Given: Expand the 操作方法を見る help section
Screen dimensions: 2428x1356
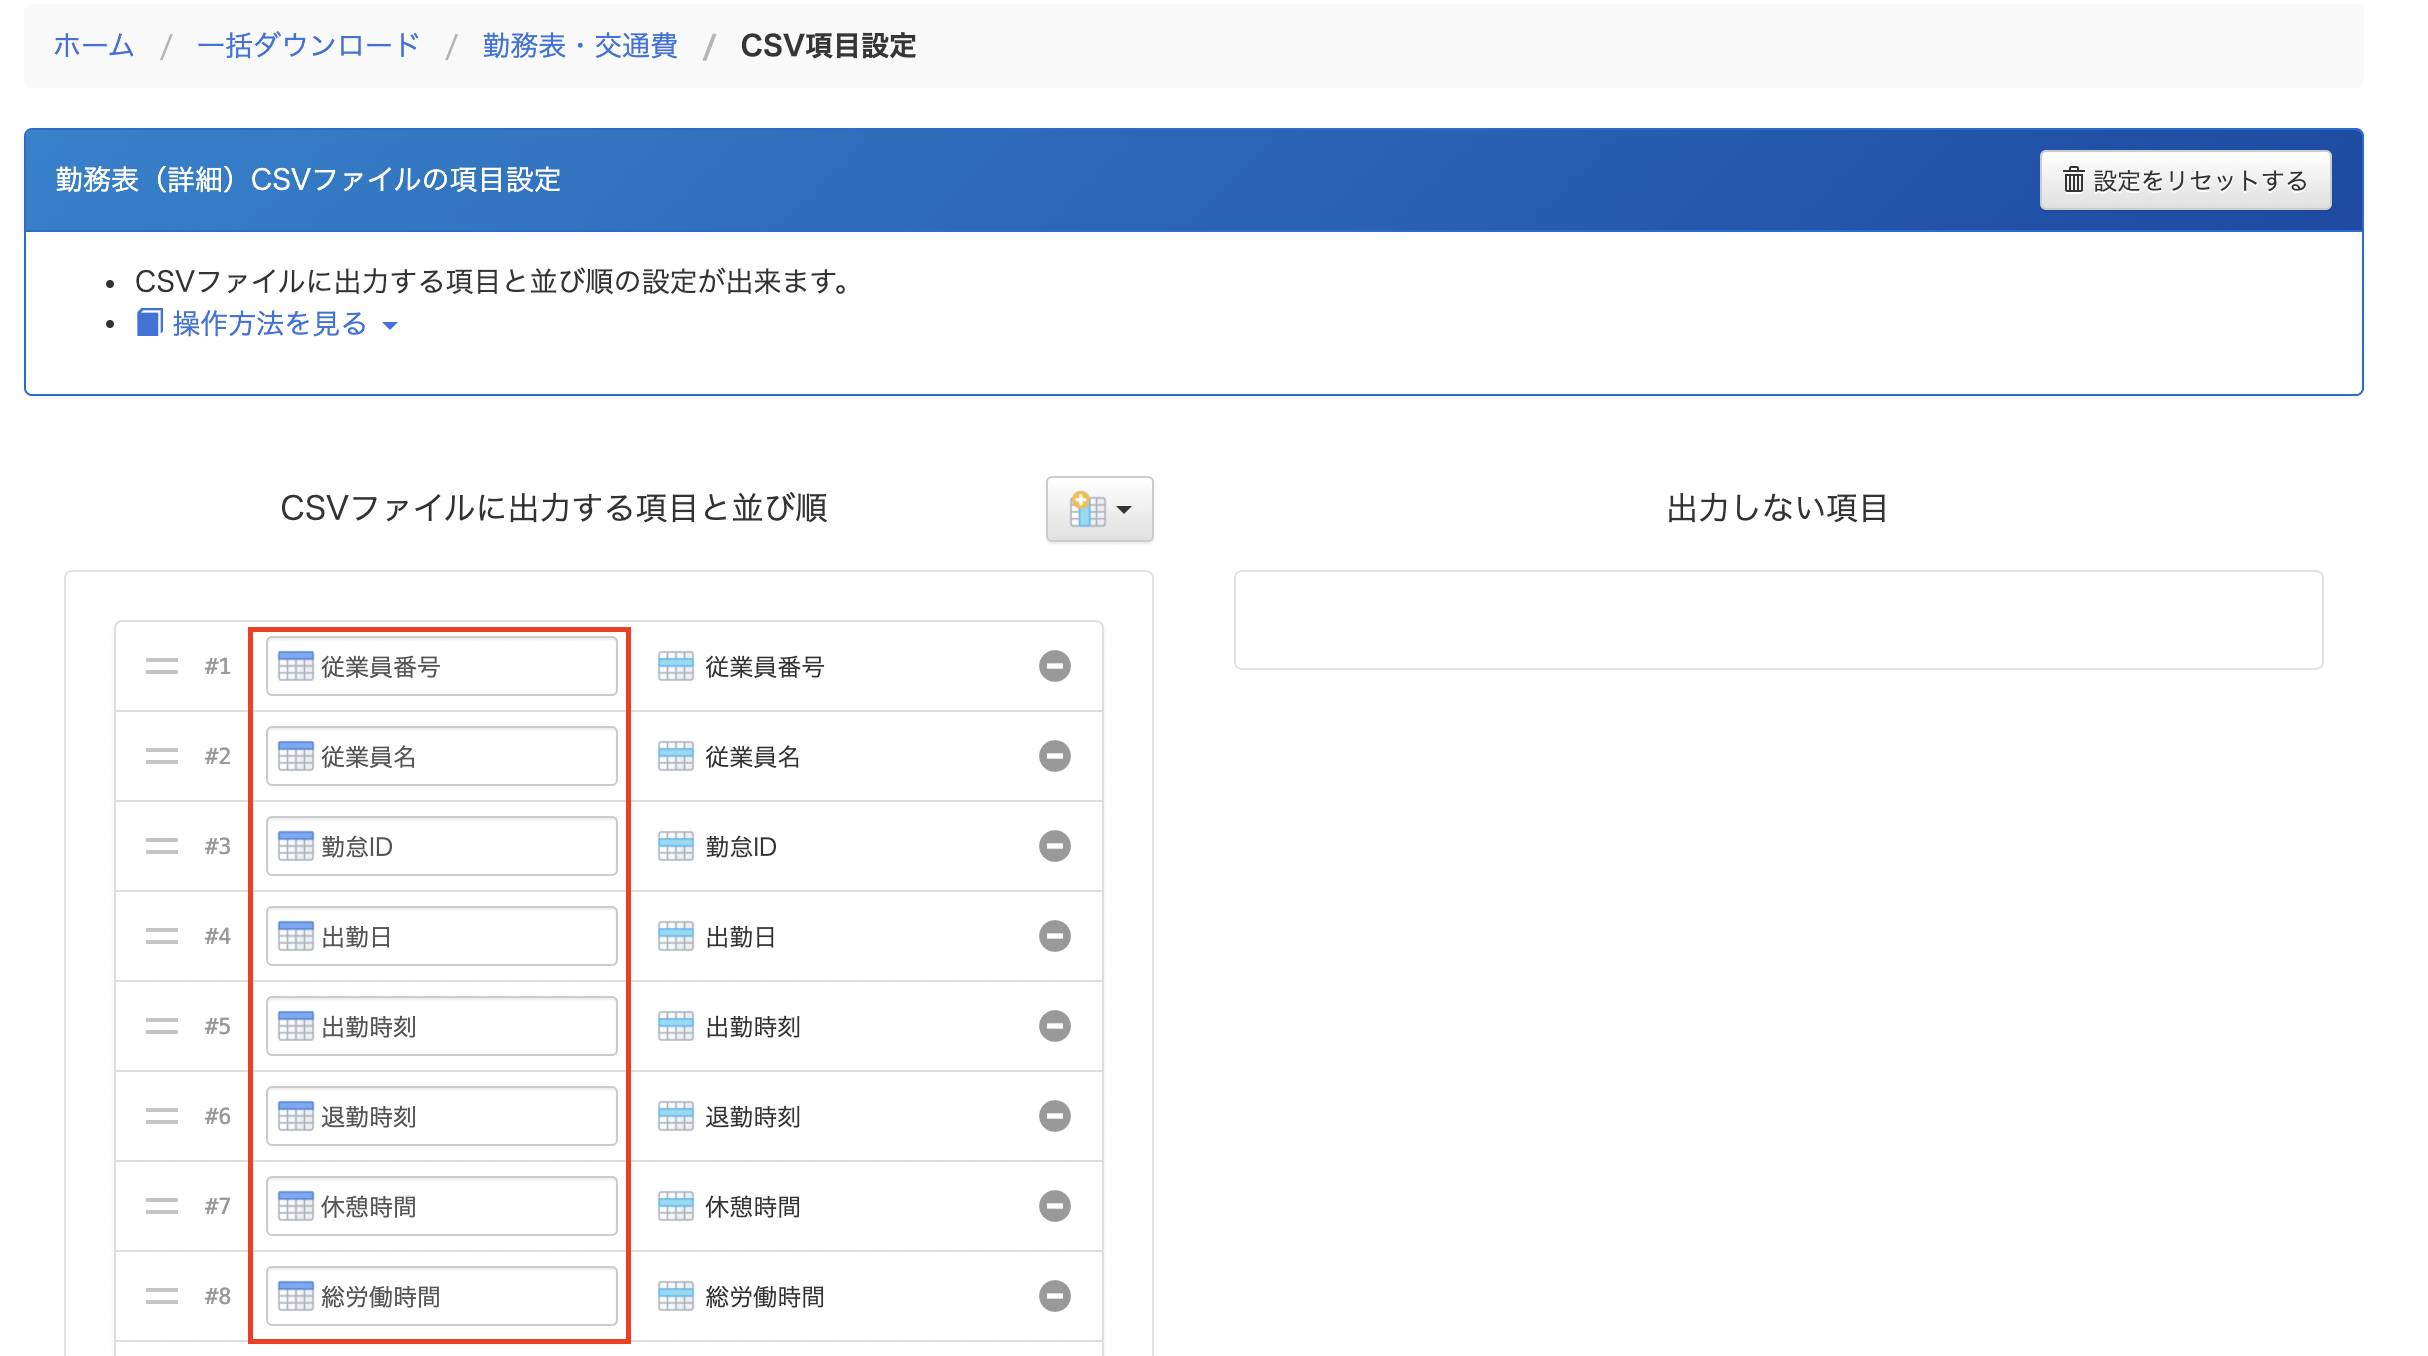Looking at the screenshot, I should coord(269,324).
